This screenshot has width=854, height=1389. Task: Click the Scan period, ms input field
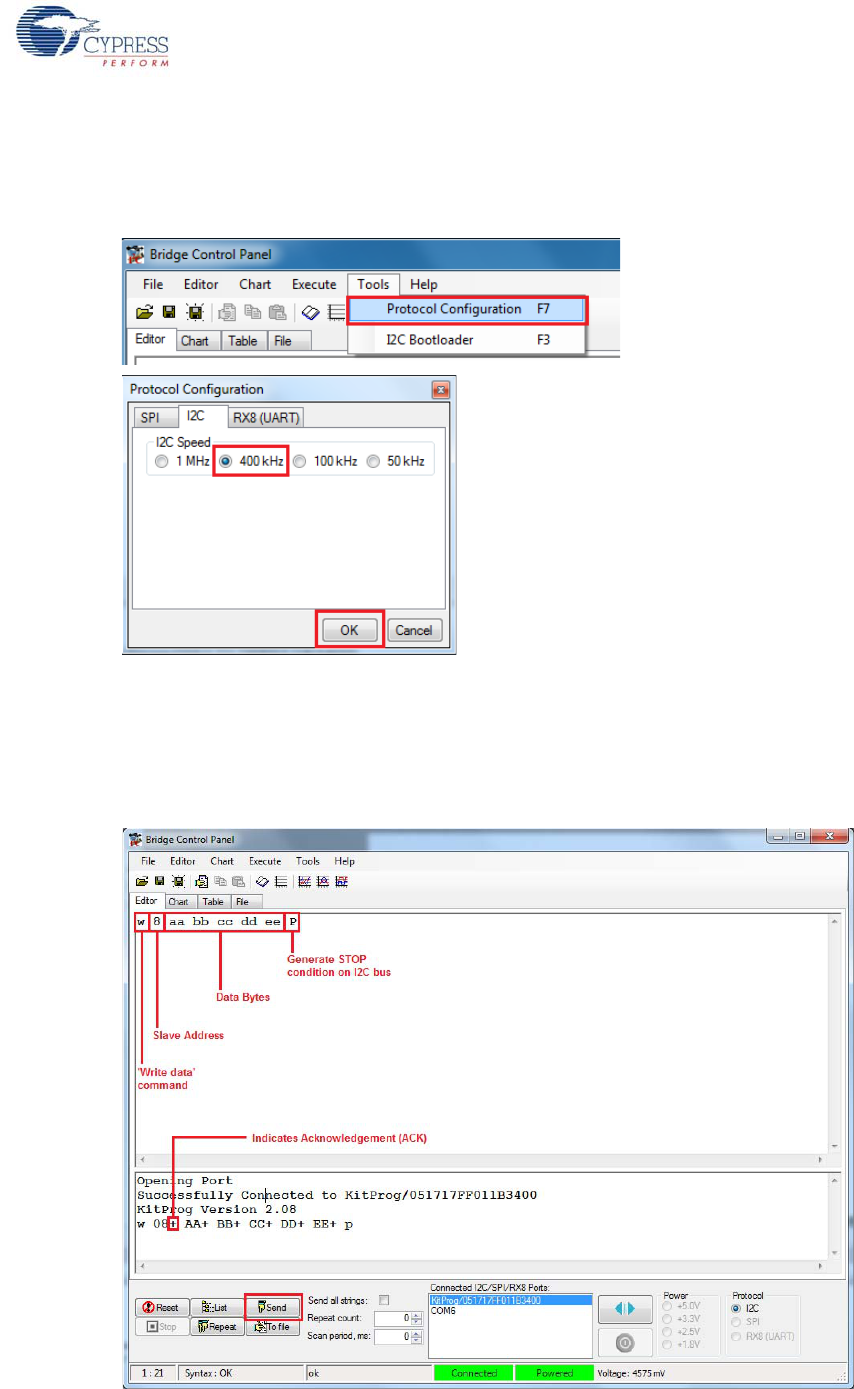point(393,1336)
